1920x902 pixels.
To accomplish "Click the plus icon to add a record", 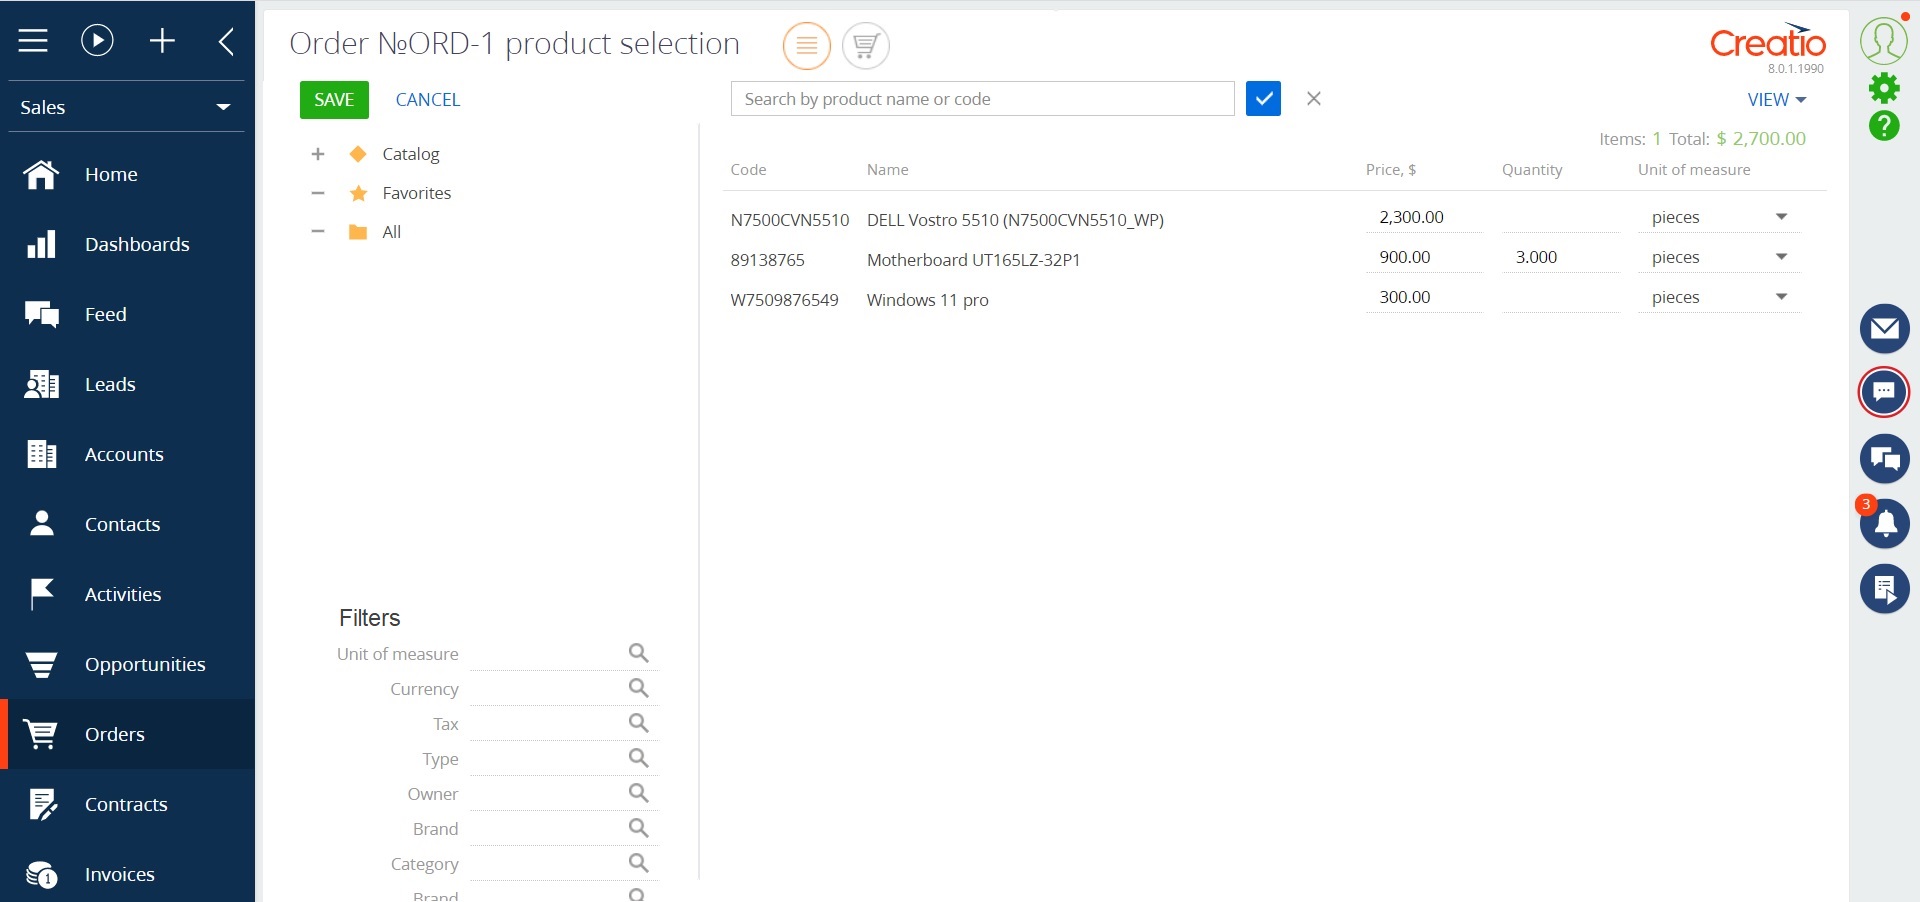I will (x=162, y=41).
